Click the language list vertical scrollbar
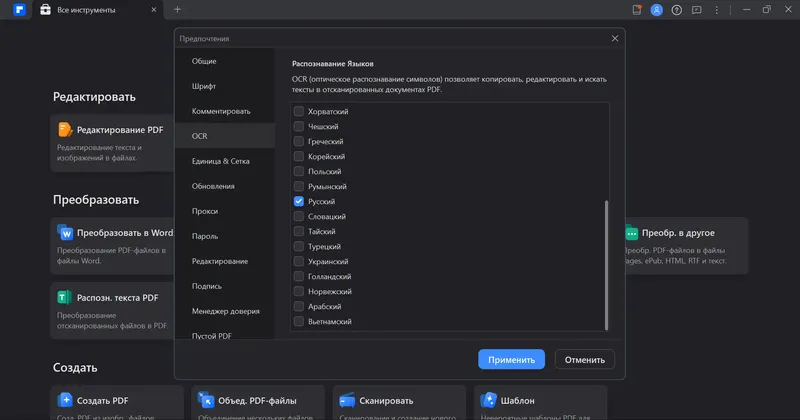Image resolution: width=800 pixels, height=420 pixels. click(607, 265)
